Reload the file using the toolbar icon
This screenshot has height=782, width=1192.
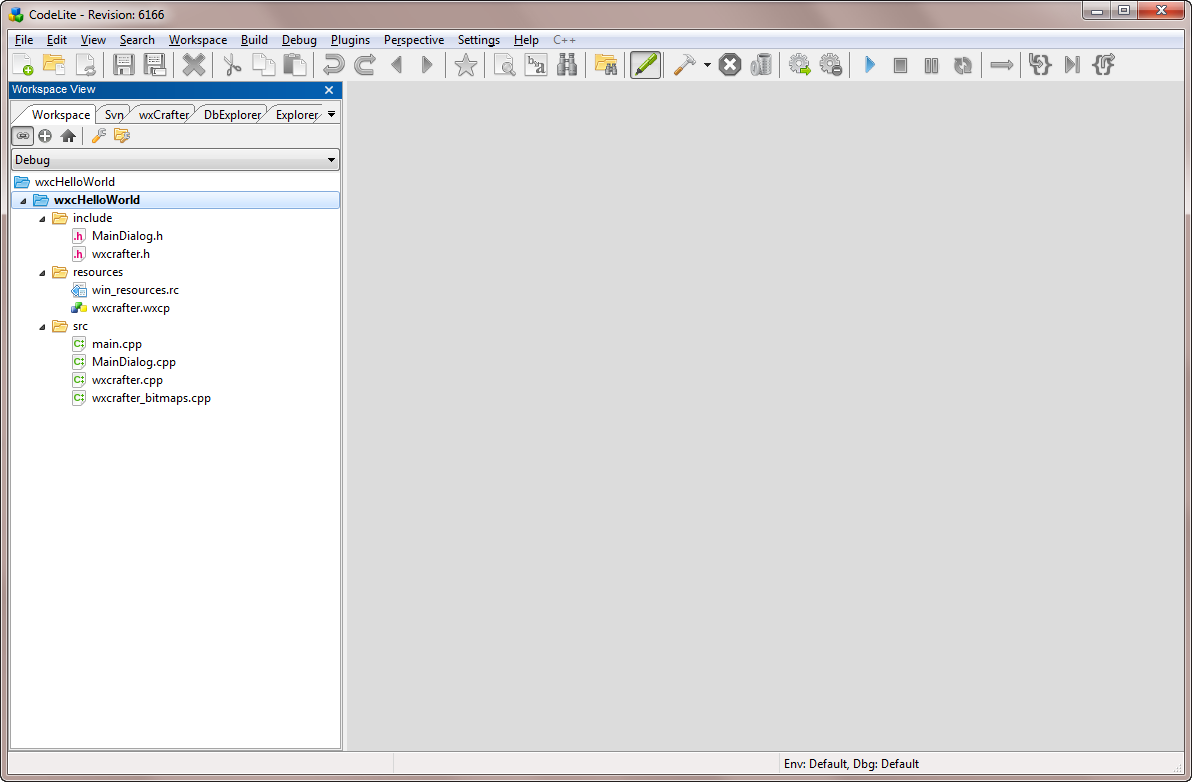tap(85, 65)
